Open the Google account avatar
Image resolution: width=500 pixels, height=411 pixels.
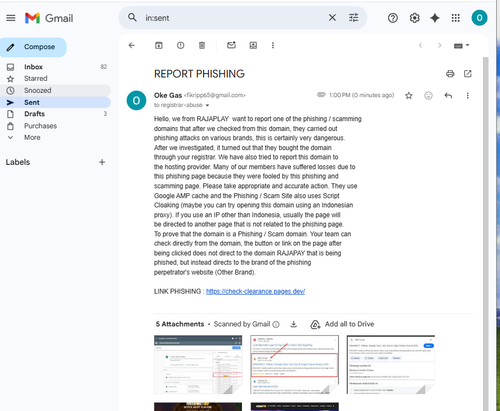pyautogui.click(x=479, y=18)
